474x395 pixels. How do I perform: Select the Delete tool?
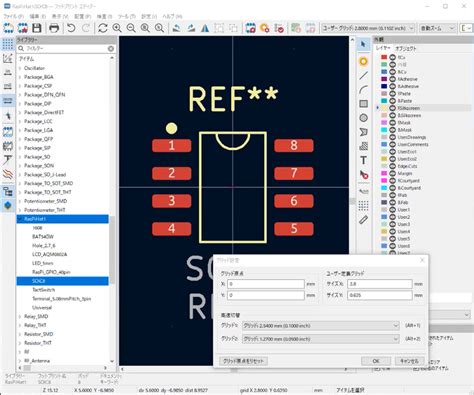tap(363, 174)
